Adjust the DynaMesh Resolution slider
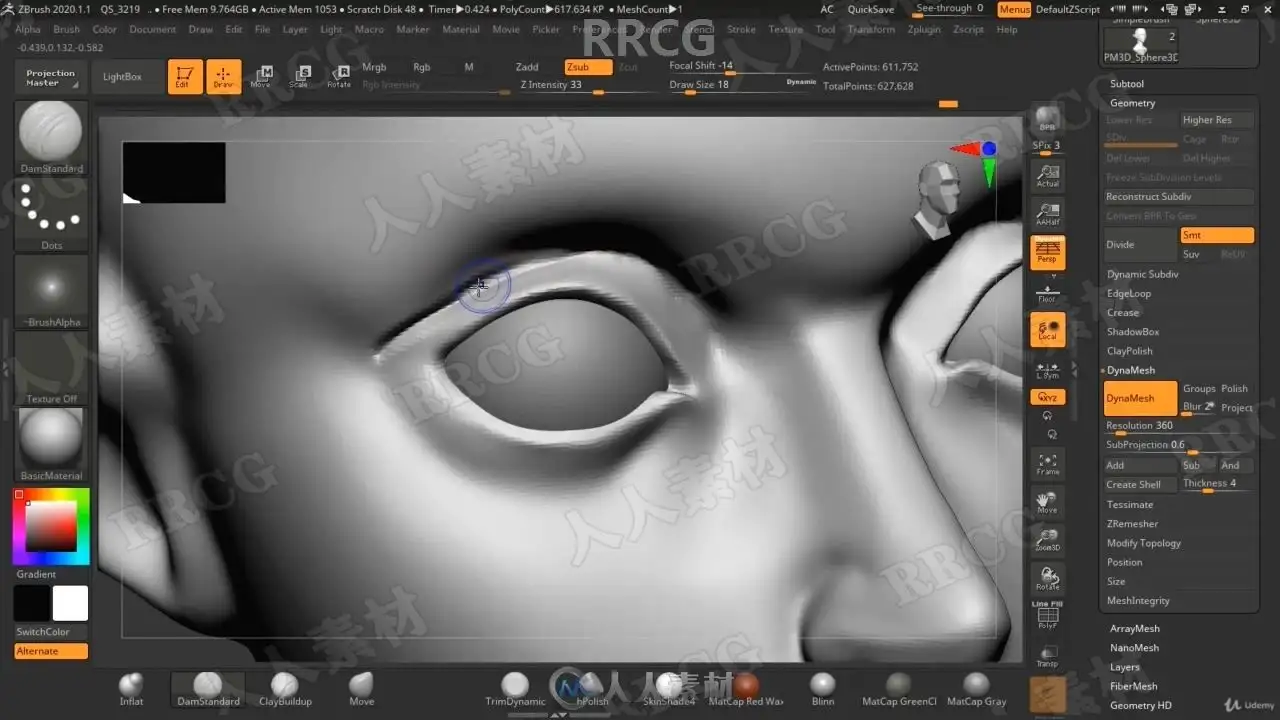 (1179, 427)
